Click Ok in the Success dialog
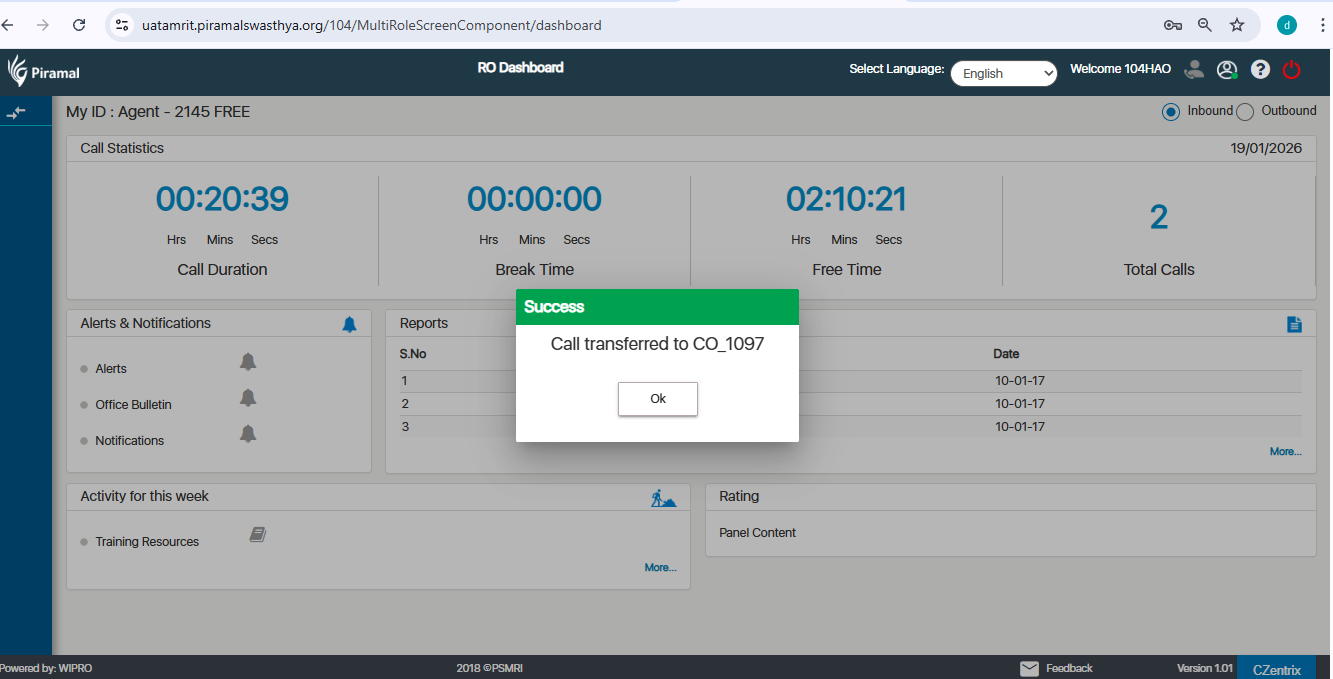The height and width of the screenshot is (679, 1333). 657,398
